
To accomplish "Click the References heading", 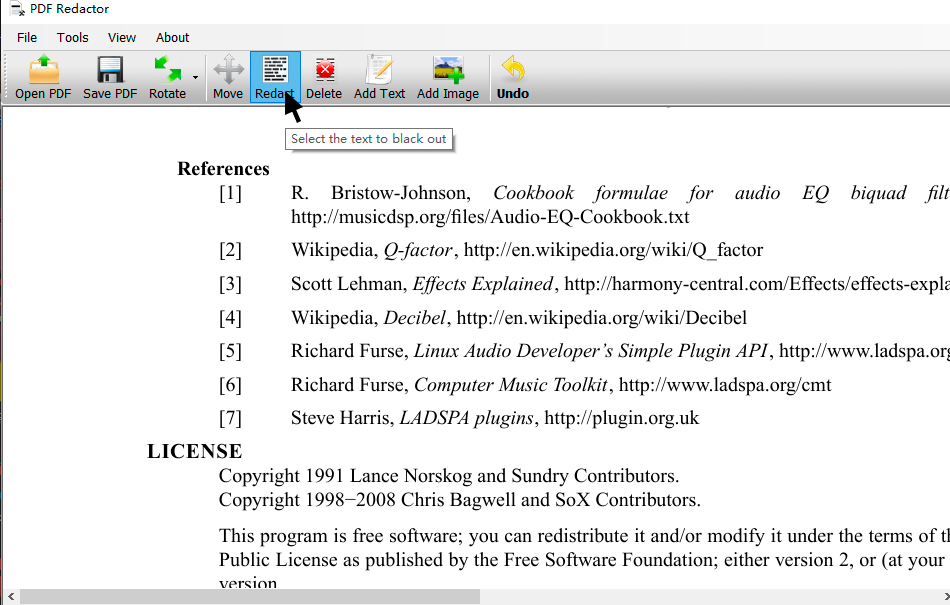I will click(x=224, y=169).
